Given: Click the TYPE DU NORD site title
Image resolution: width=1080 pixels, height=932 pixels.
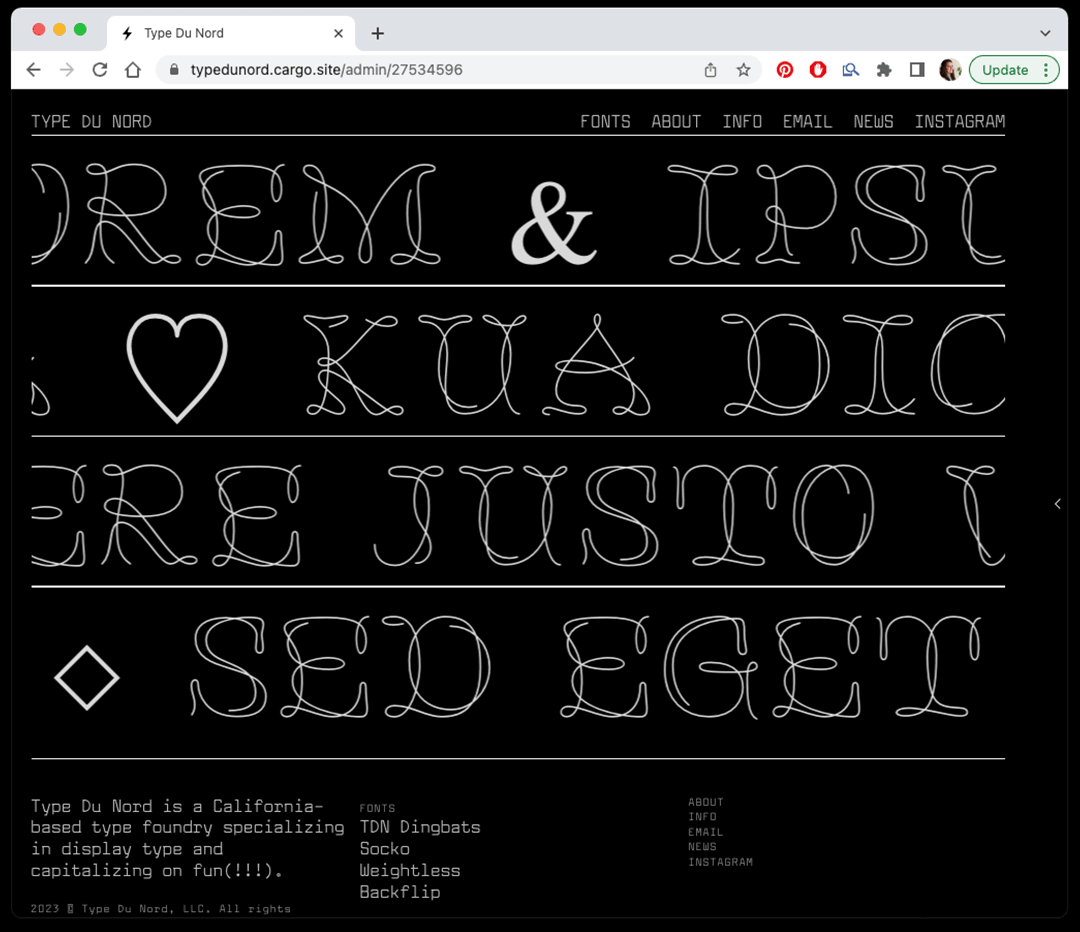Looking at the screenshot, I should pyautogui.click(x=91, y=122).
